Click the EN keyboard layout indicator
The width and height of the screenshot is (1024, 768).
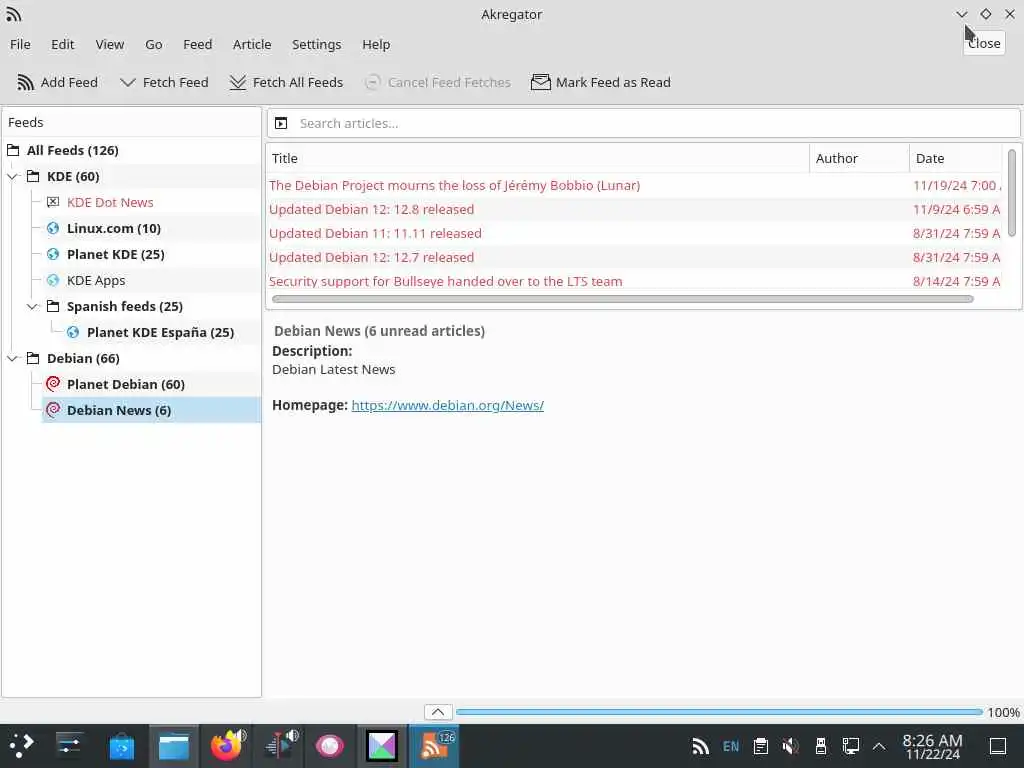tap(731, 746)
